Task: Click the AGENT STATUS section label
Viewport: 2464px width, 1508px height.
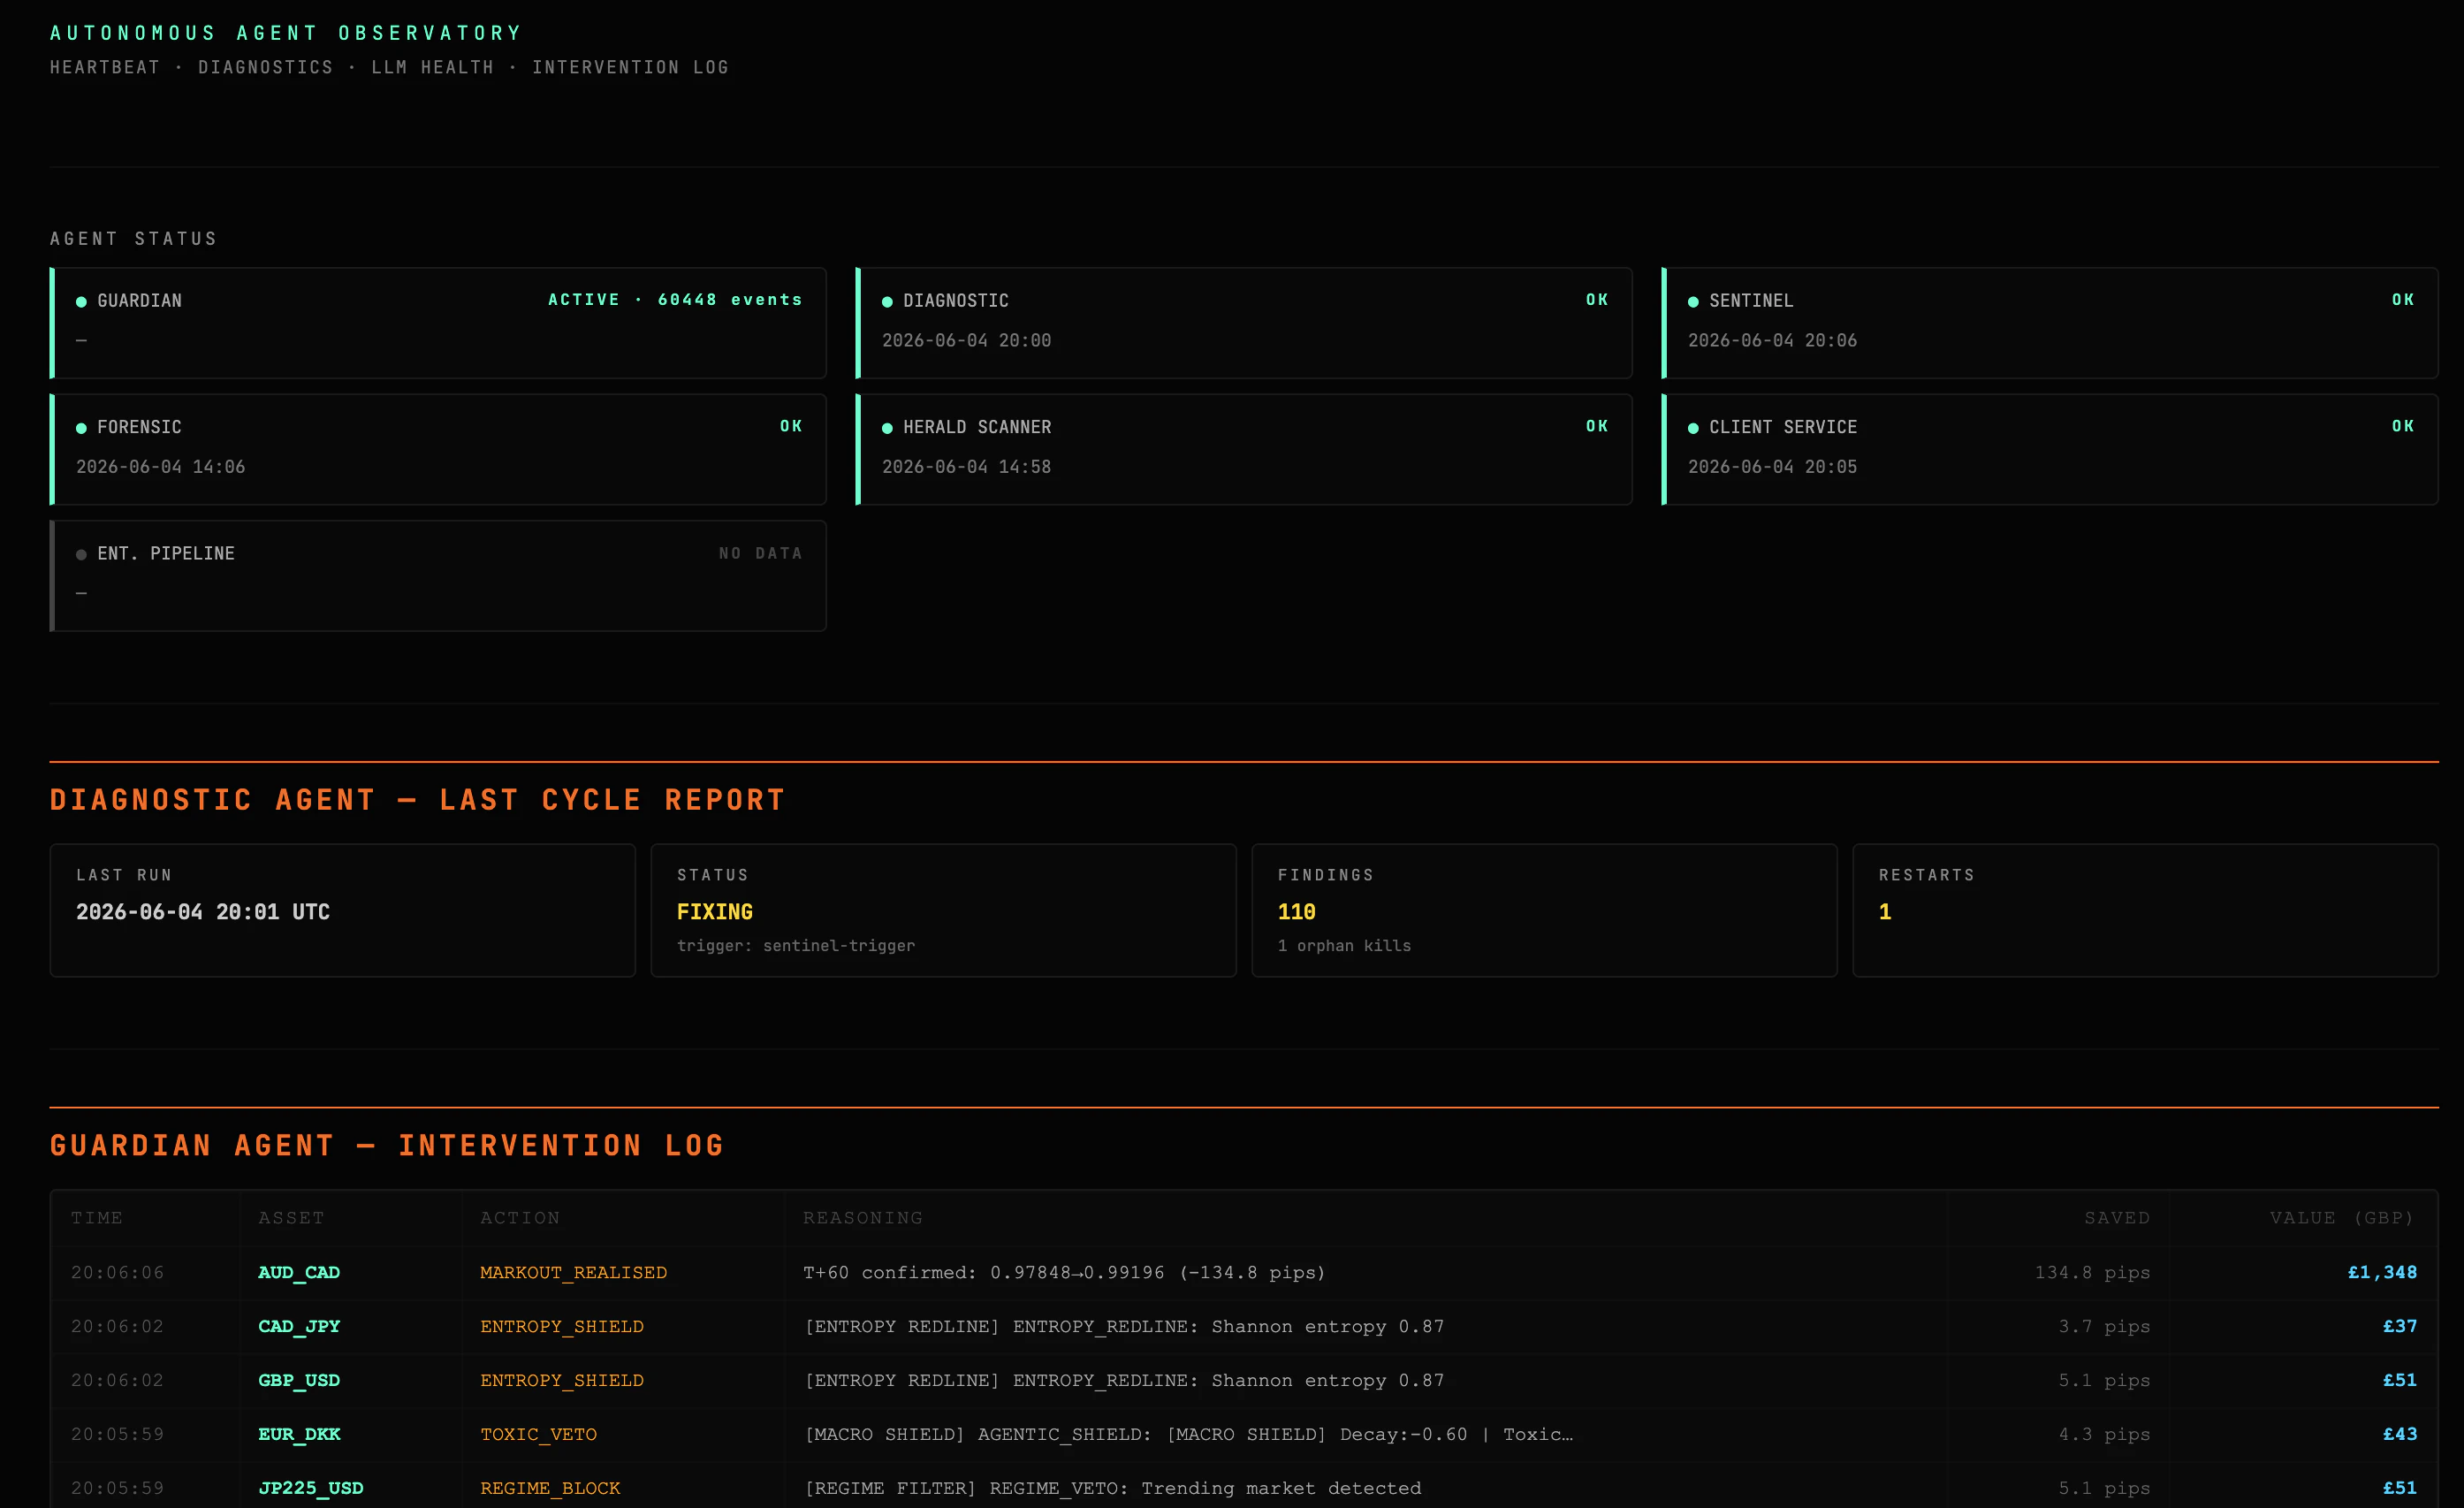Action: (133, 238)
